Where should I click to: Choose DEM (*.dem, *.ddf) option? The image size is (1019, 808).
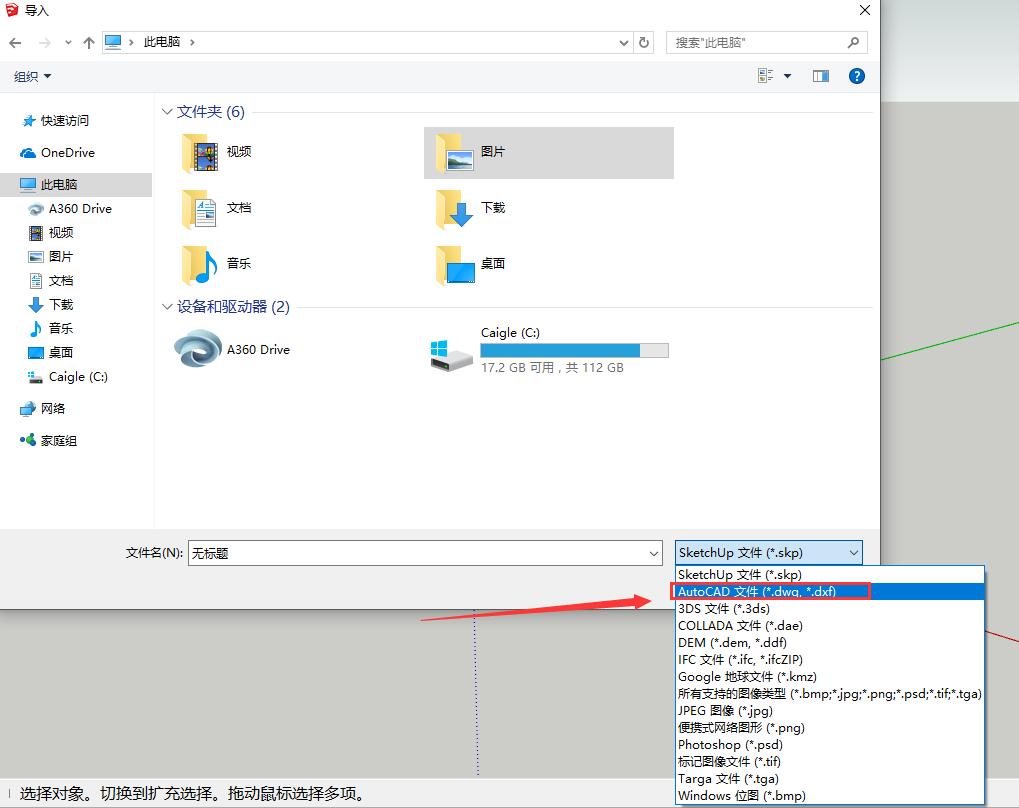coord(830,642)
